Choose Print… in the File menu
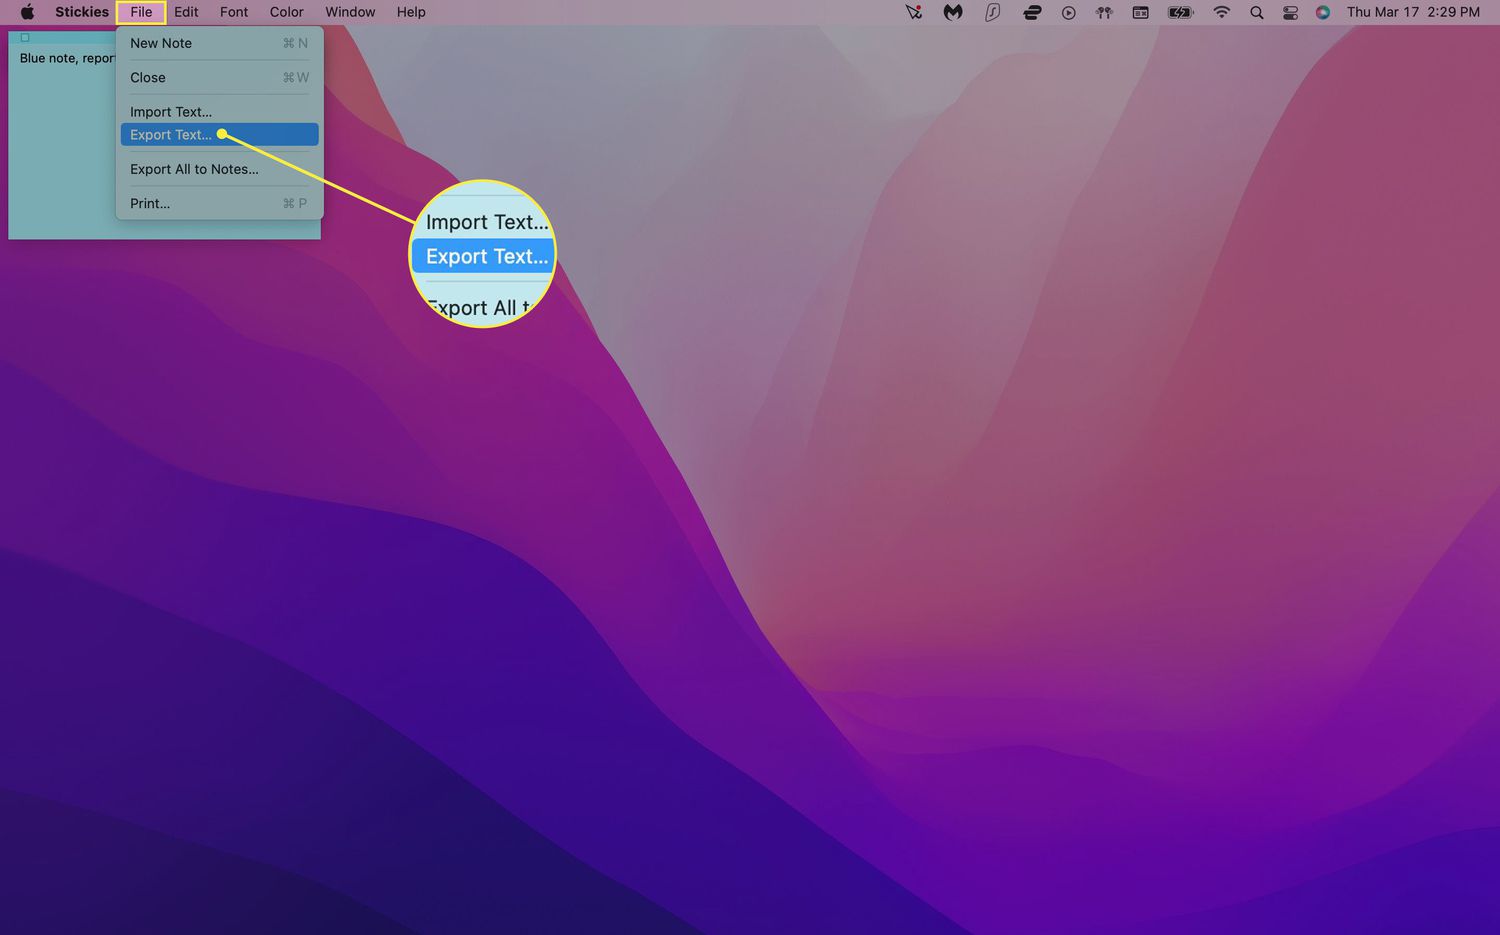Image resolution: width=1500 pixels, height=935 pixels. 150,203
